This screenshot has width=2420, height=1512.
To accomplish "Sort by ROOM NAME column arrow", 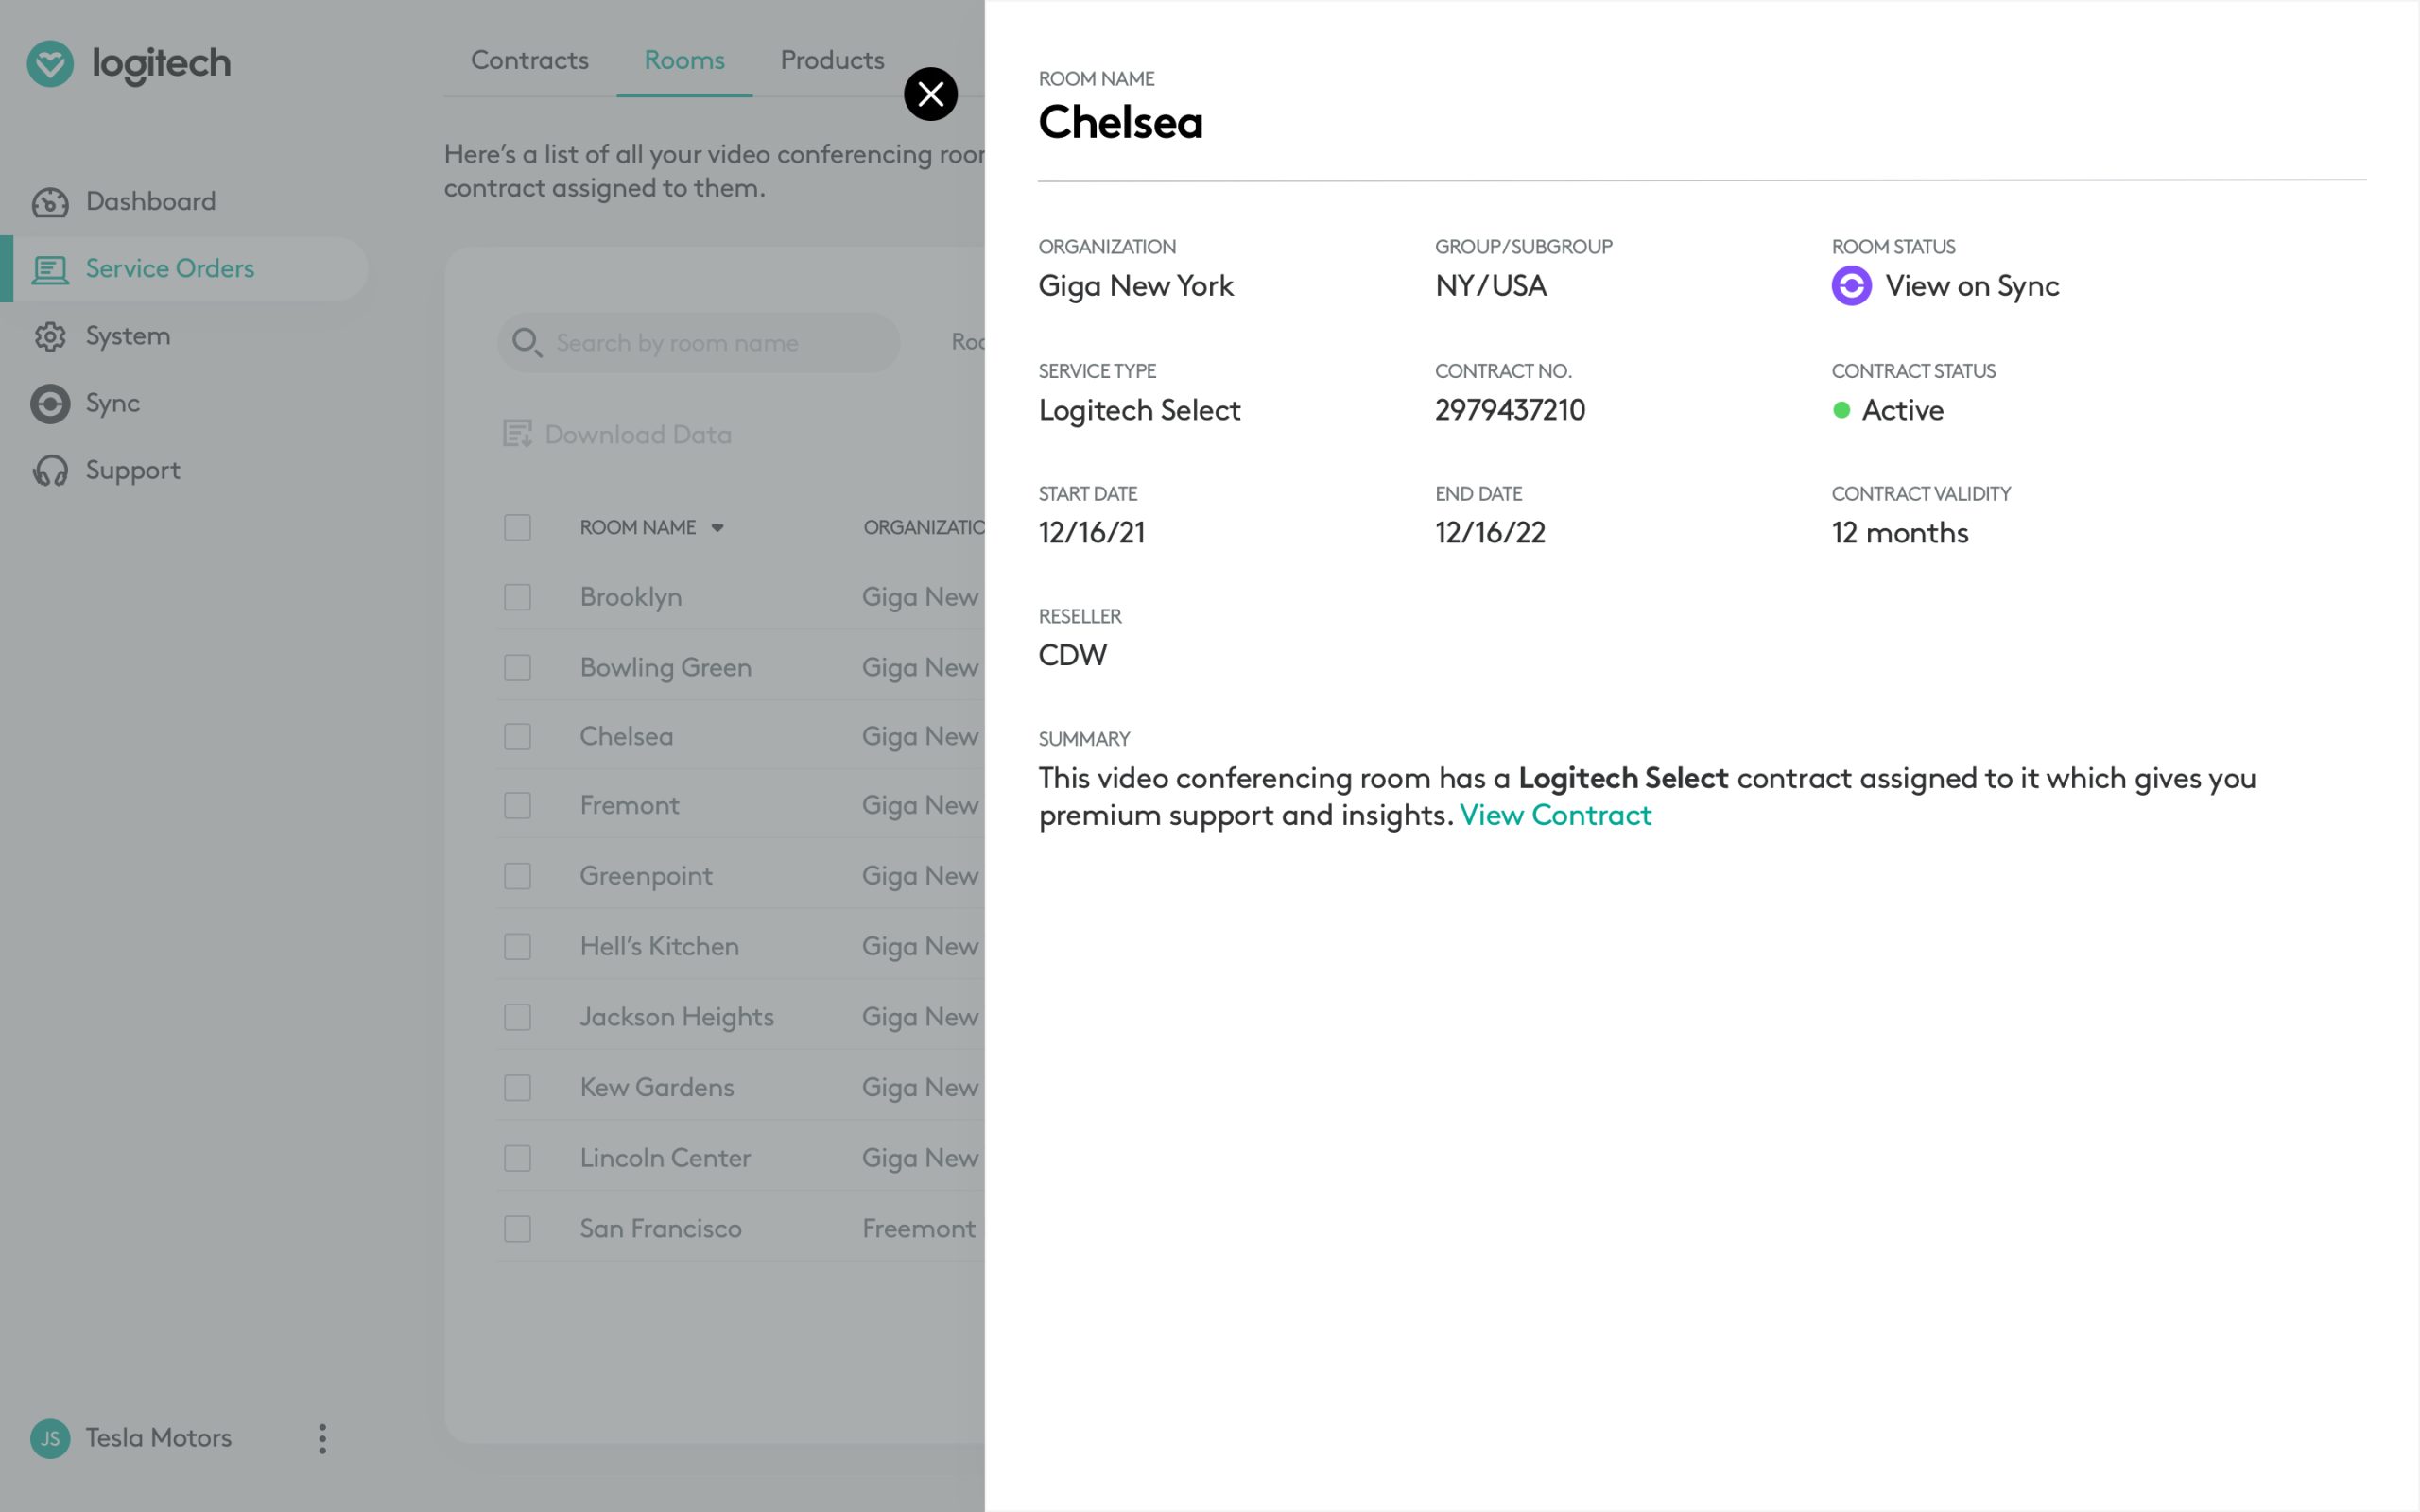I will point(717,528).
